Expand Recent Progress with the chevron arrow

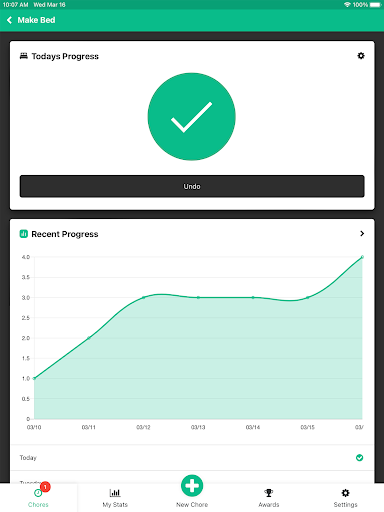point(362,234)
